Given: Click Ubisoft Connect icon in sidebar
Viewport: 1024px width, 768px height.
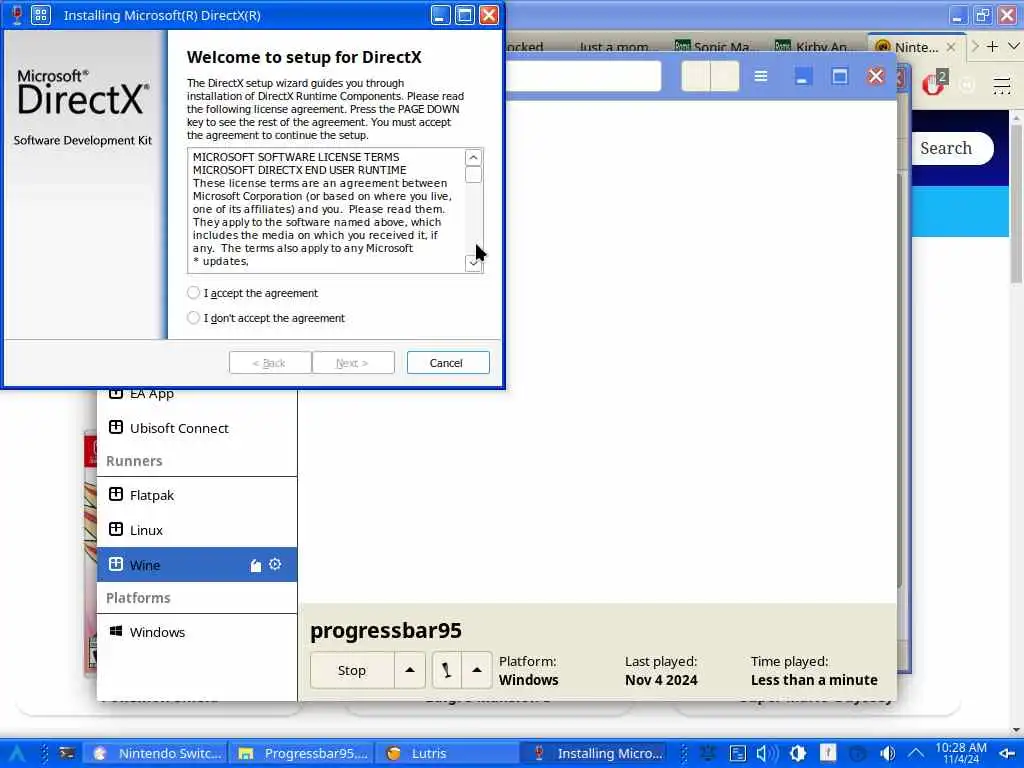Looking at the screenshot, I should pyautogui.click(x=116, y=427).
